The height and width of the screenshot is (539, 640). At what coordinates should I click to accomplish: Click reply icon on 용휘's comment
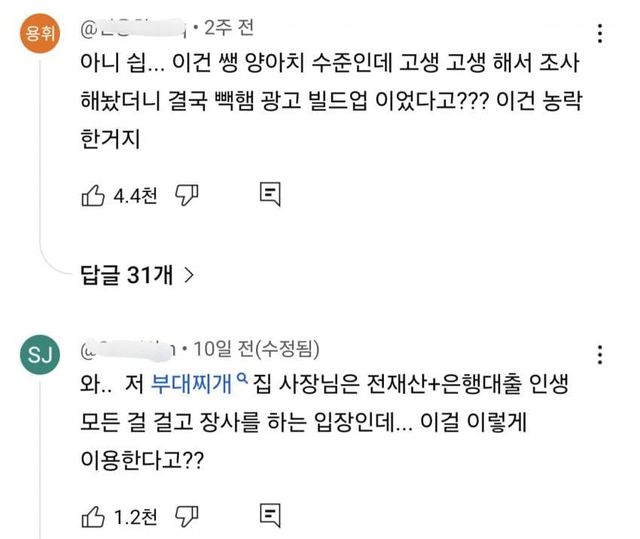[x=269, y=193]
